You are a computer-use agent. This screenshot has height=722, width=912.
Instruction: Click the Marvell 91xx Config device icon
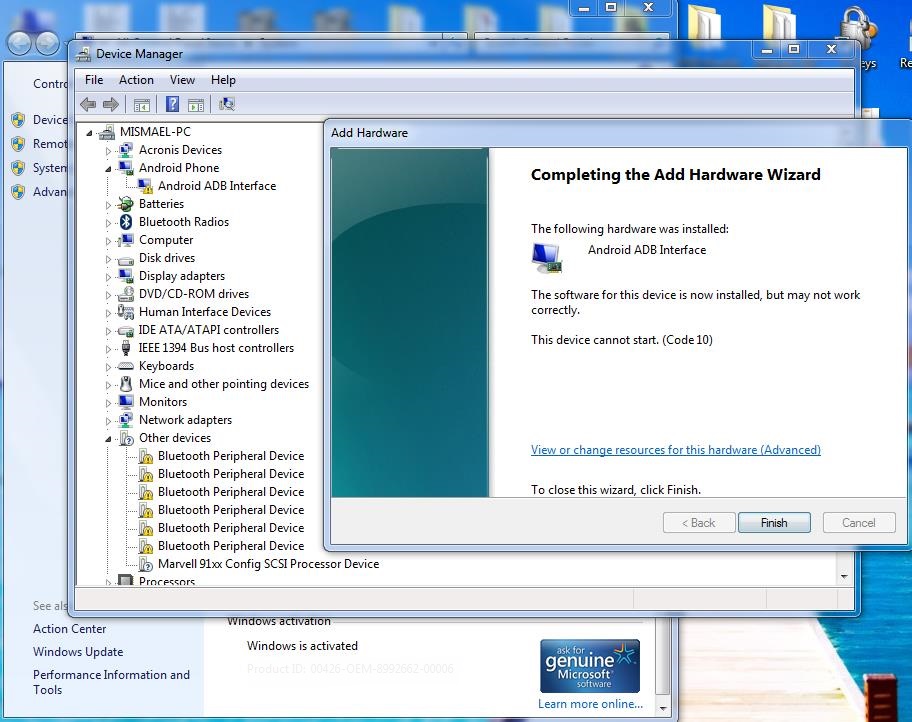tap(145, 564)
